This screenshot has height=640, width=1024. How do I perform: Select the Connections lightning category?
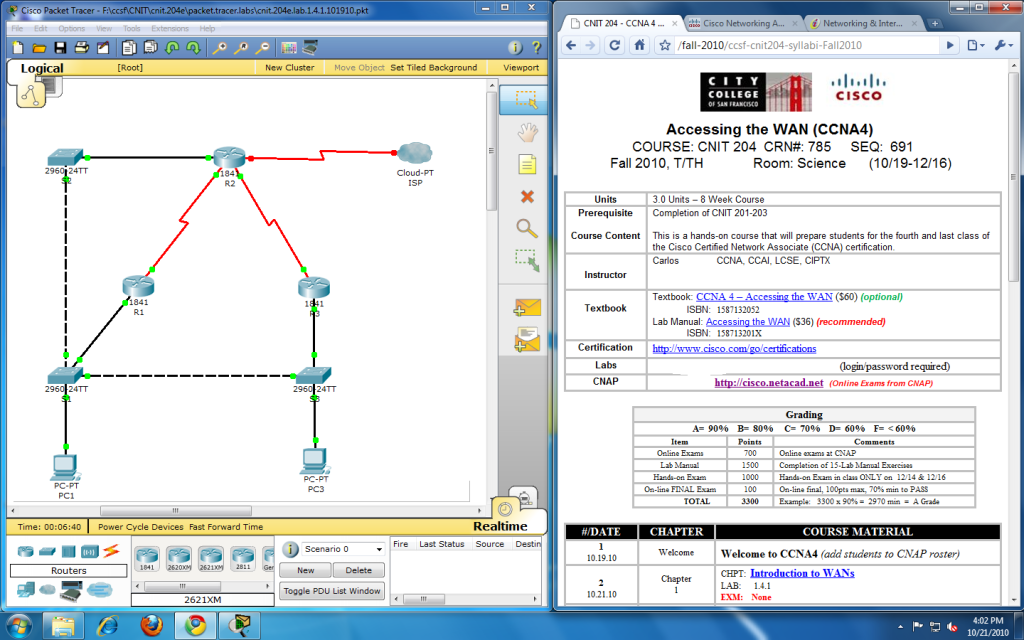pyautogui.click(x=112, y=551)
